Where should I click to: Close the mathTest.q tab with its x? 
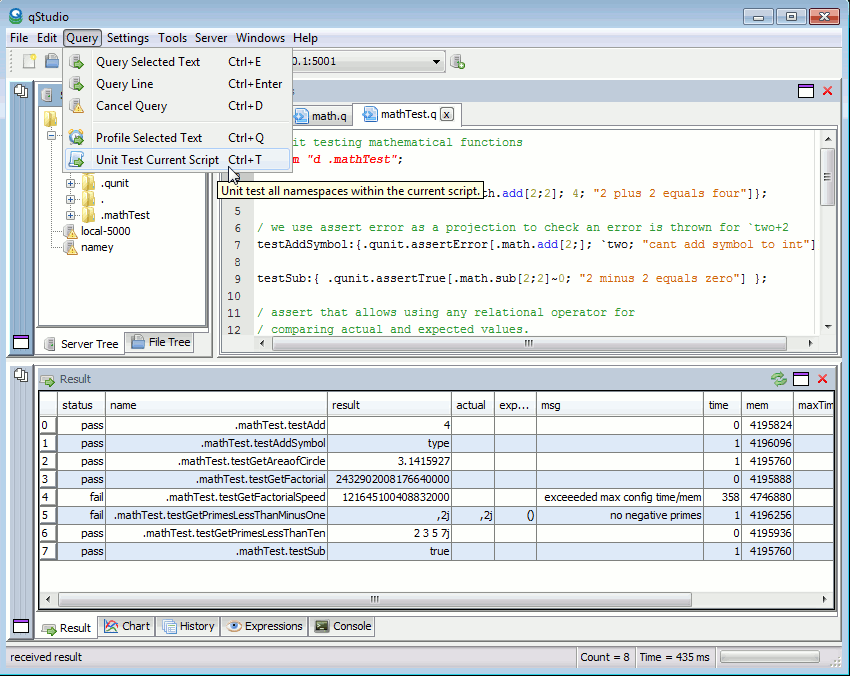tap(447, 114)
